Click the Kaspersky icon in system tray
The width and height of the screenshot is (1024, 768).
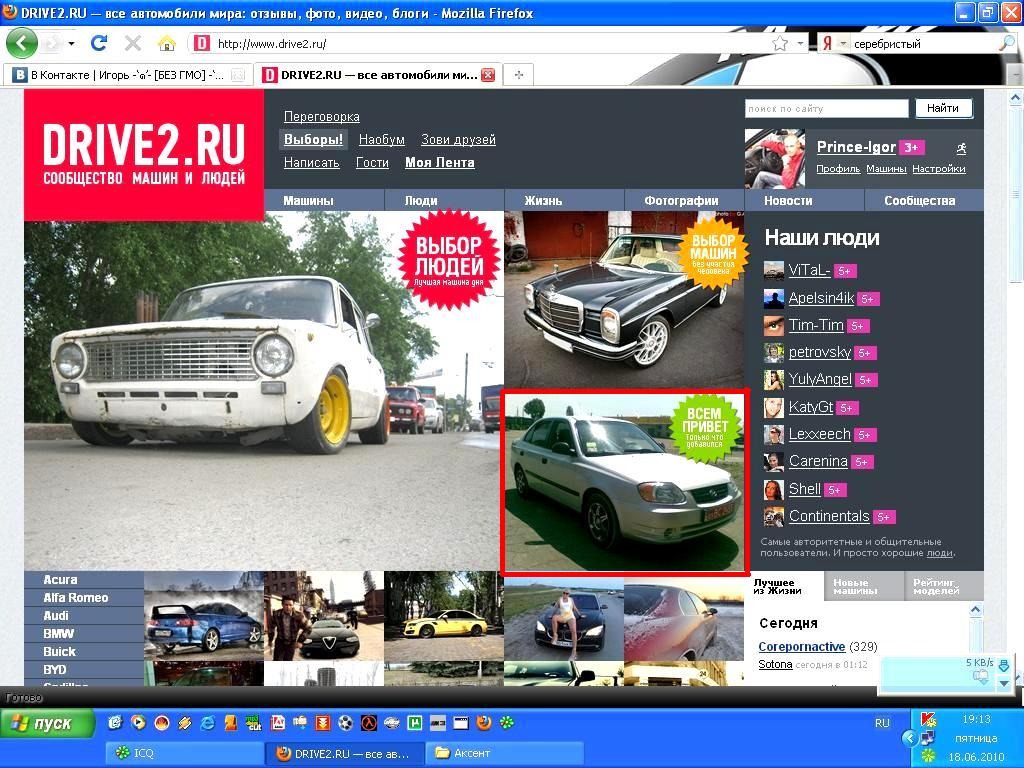(928, 719)
